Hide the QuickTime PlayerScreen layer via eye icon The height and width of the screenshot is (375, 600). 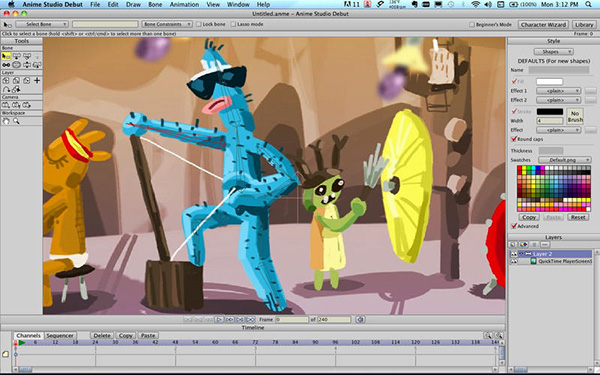click(514, 261)
